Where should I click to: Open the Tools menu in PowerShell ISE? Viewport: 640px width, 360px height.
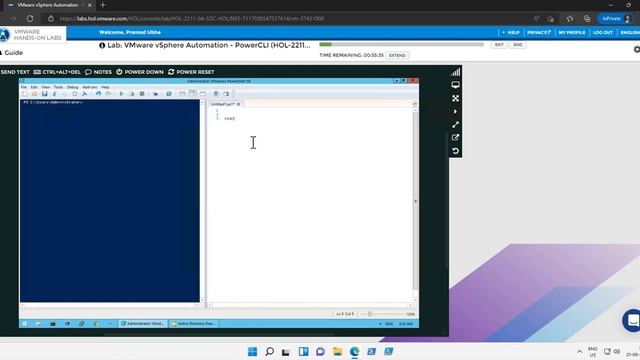tap(58, 87)
